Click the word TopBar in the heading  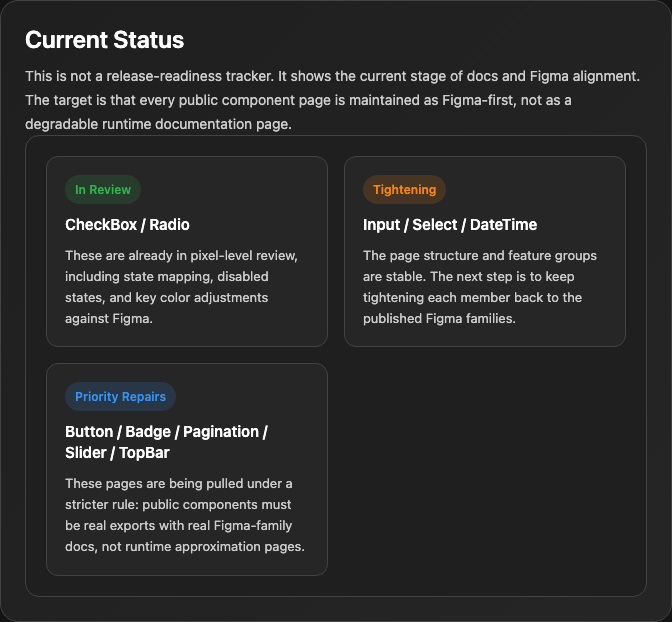pos(144,453)
